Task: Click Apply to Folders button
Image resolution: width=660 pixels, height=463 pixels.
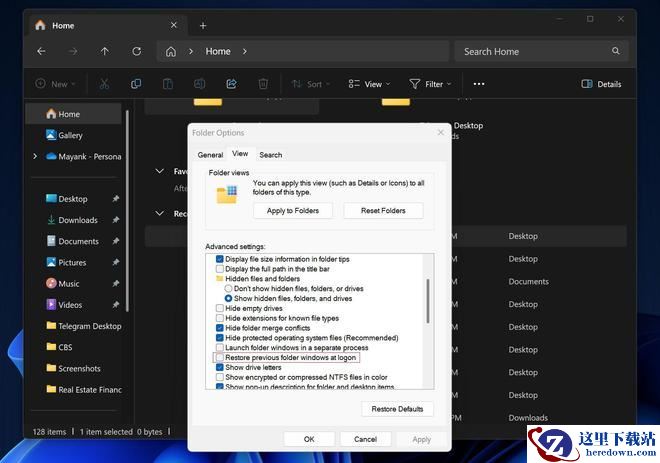Action: coord(293,210)
